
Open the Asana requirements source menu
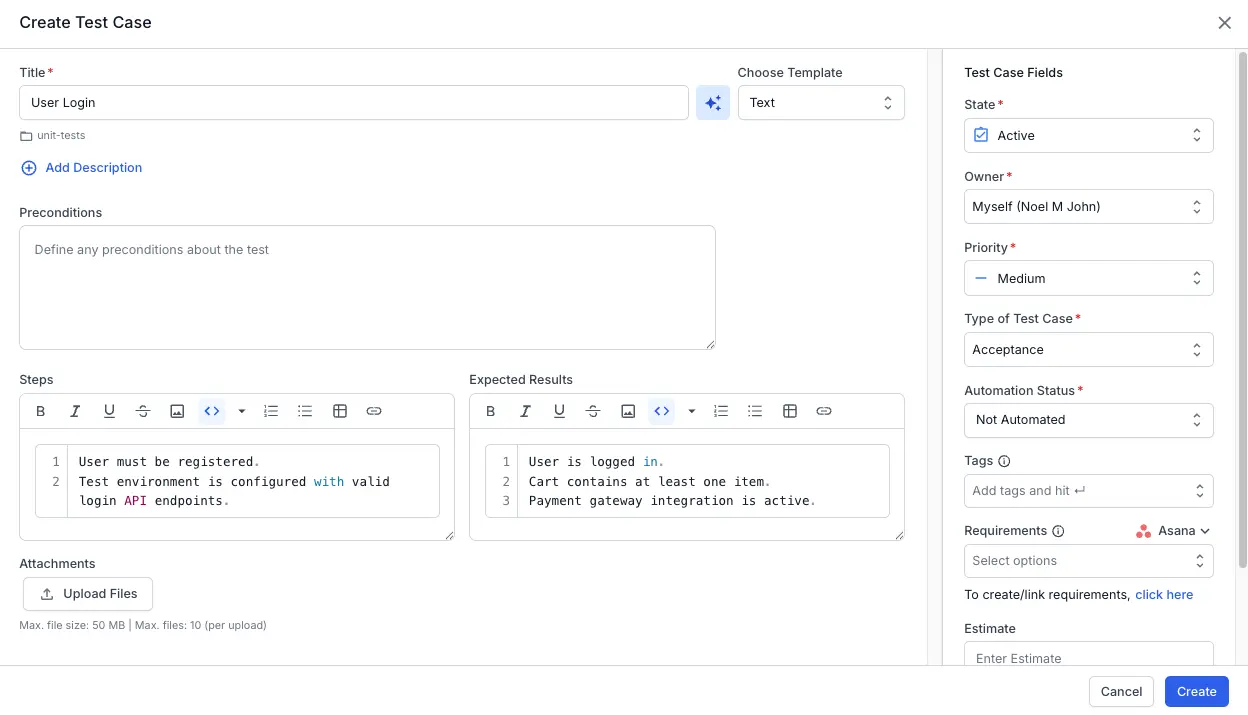pyautogui.click(x=1174, y=531)
